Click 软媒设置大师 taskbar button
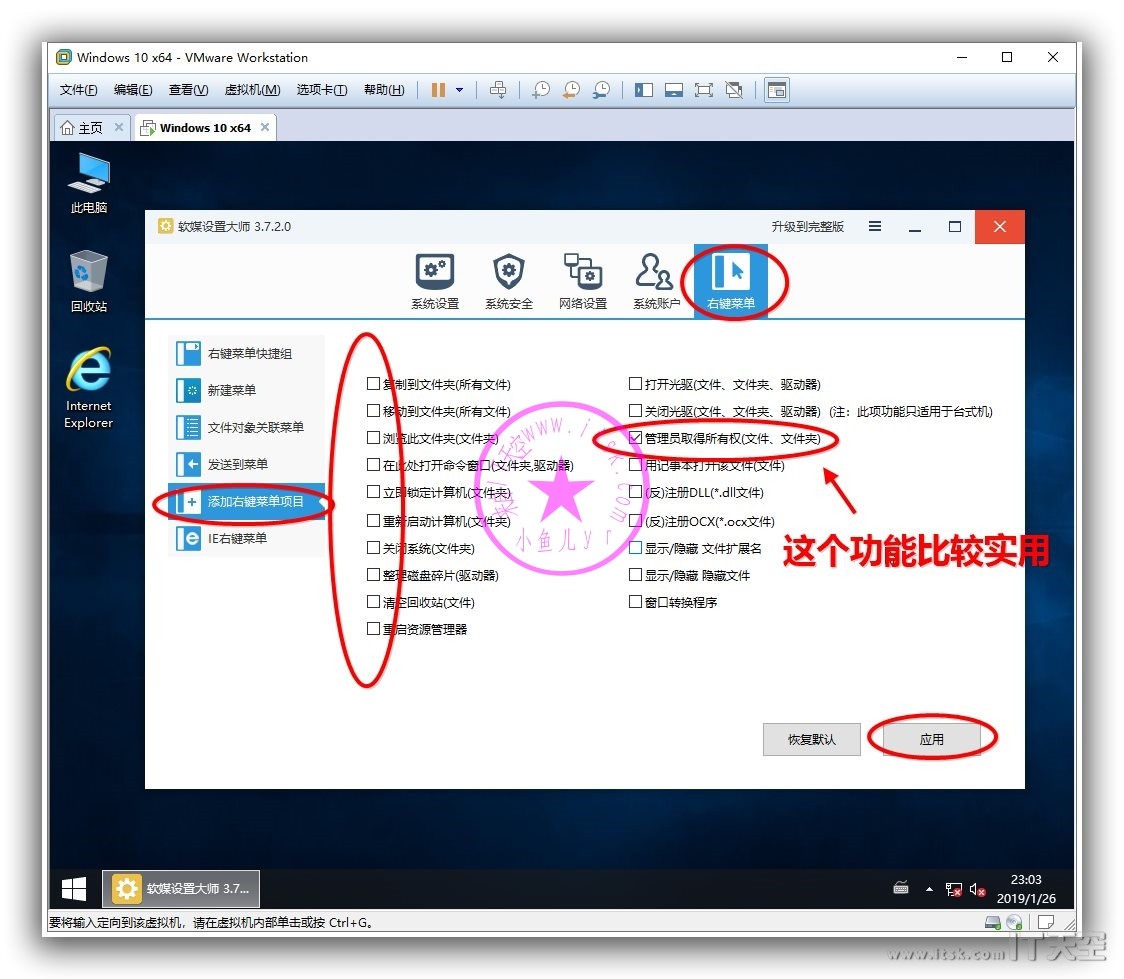 [x=181, y=889]
